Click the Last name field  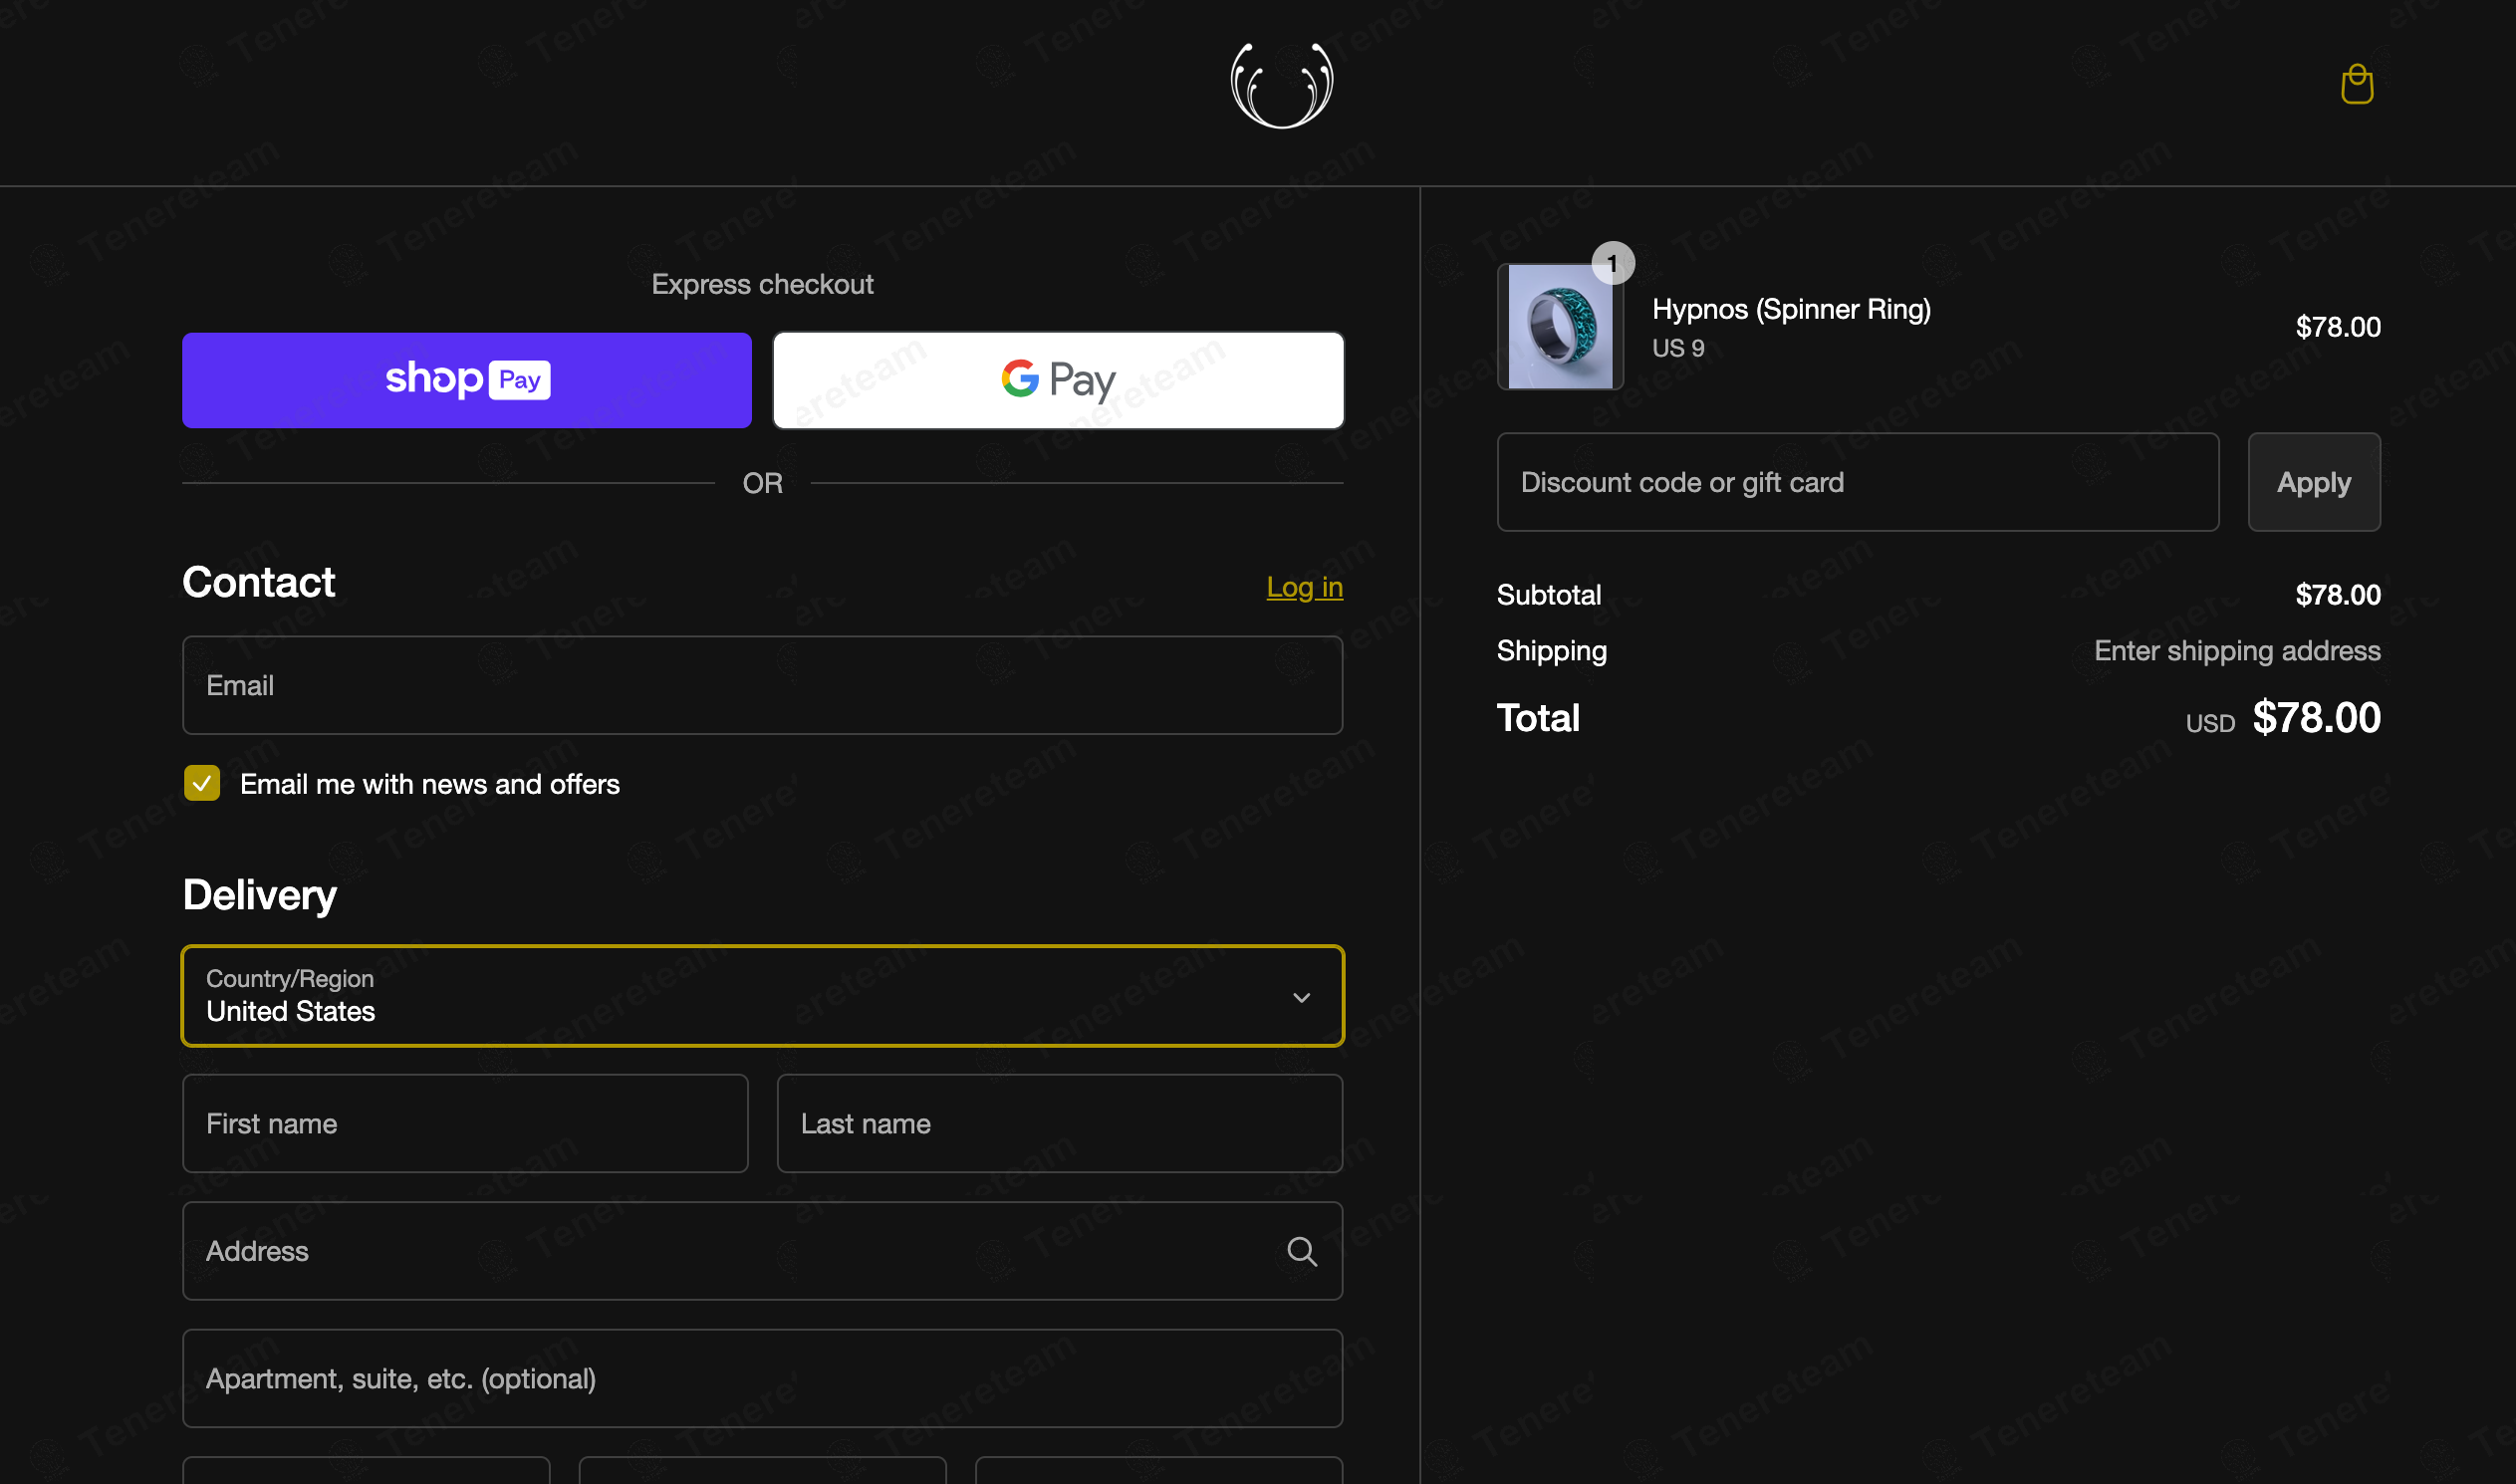click(1059, 1123)
